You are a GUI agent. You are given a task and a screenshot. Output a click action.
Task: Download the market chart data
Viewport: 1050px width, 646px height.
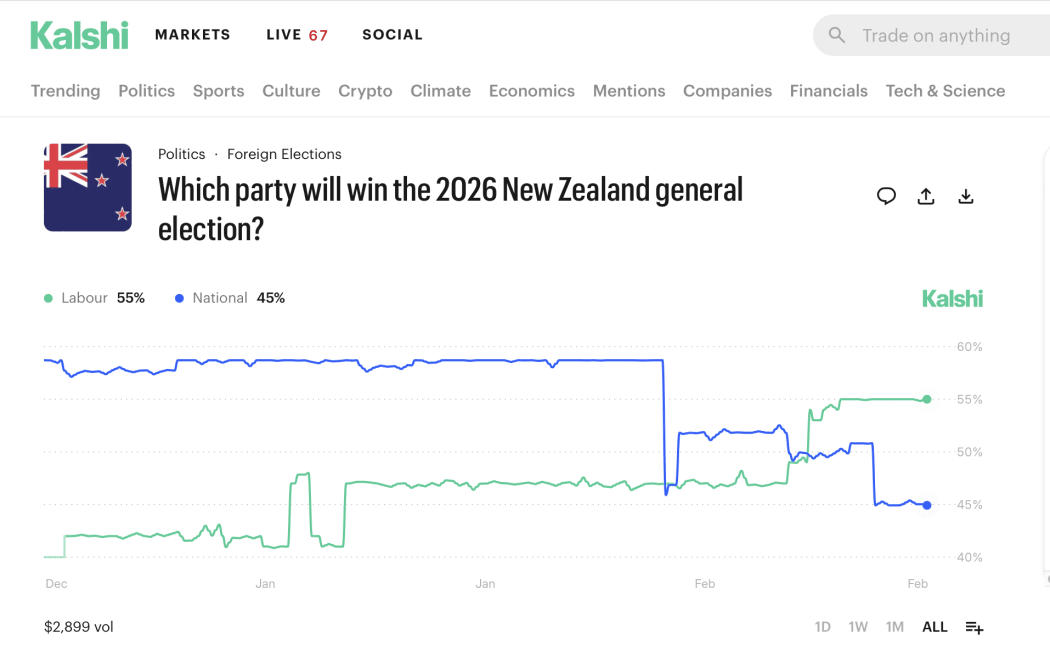966,196
